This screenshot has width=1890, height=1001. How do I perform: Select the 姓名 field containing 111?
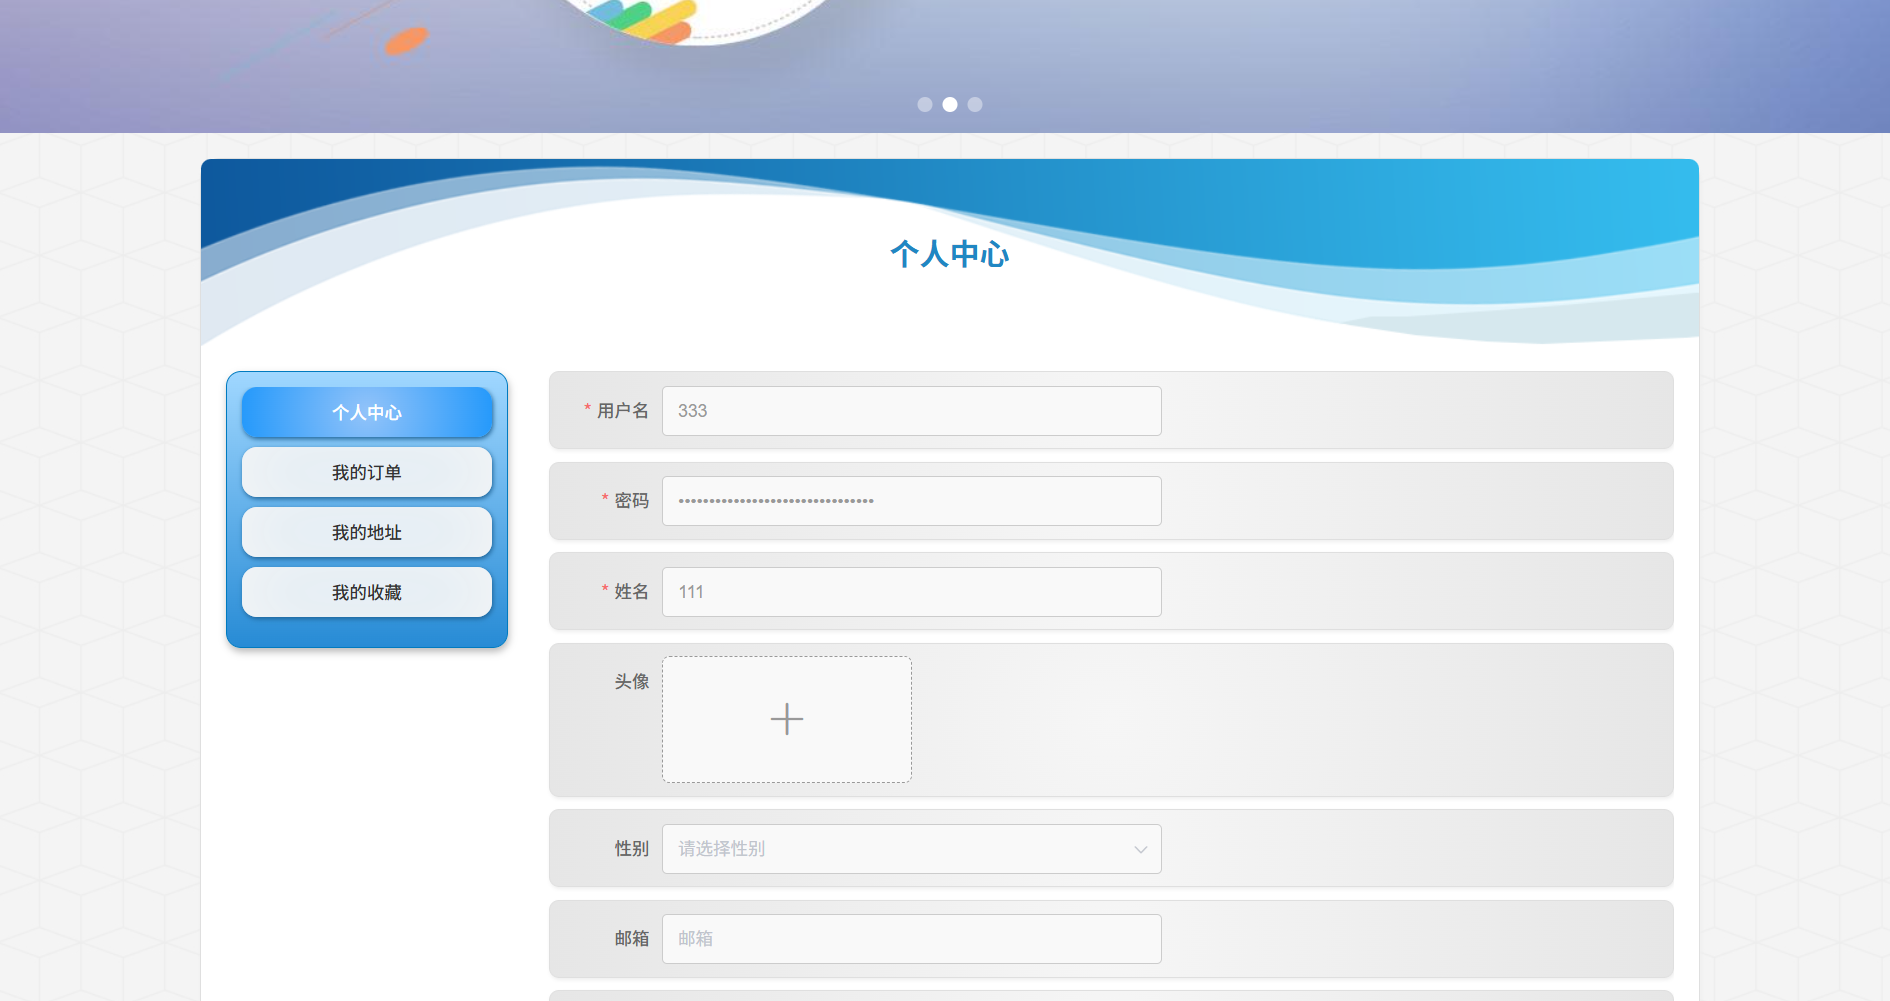[912, 591]
